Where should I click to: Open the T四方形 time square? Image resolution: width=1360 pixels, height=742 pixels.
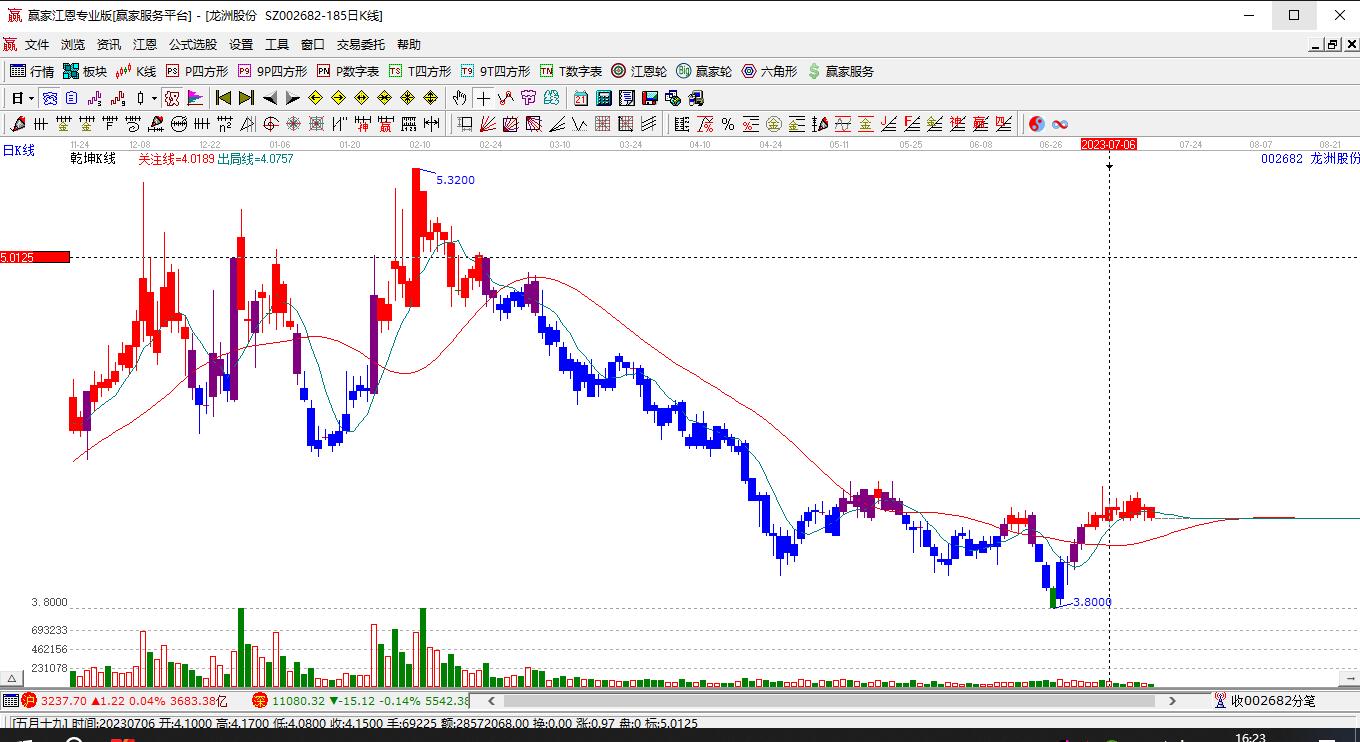click(420, 71)
